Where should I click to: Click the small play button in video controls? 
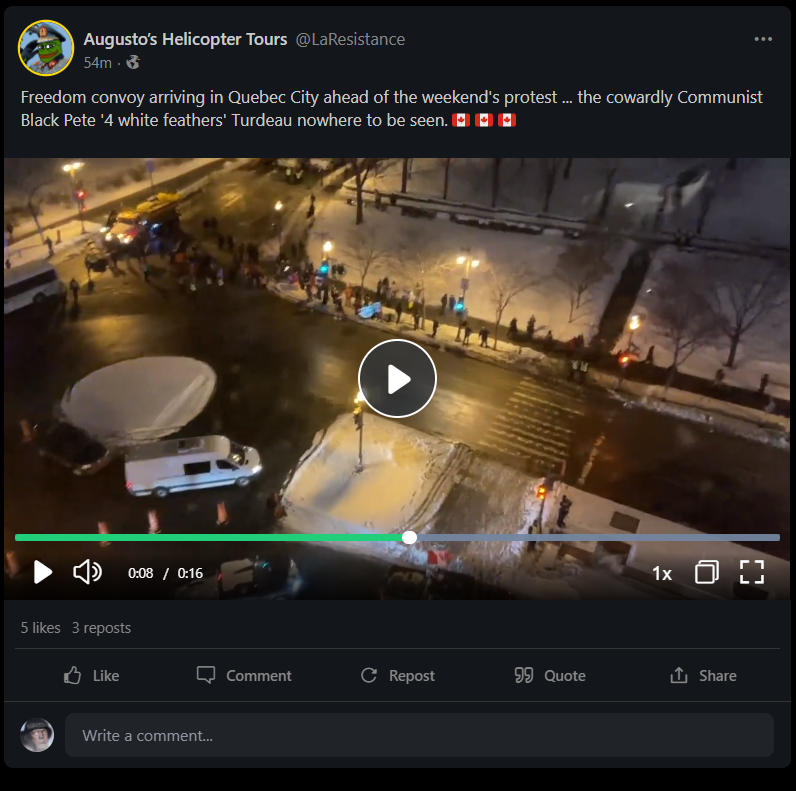43,573
